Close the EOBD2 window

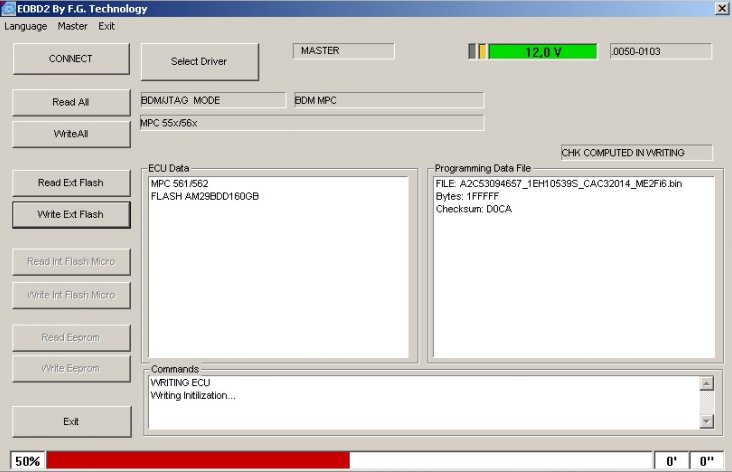click(722, 8)
